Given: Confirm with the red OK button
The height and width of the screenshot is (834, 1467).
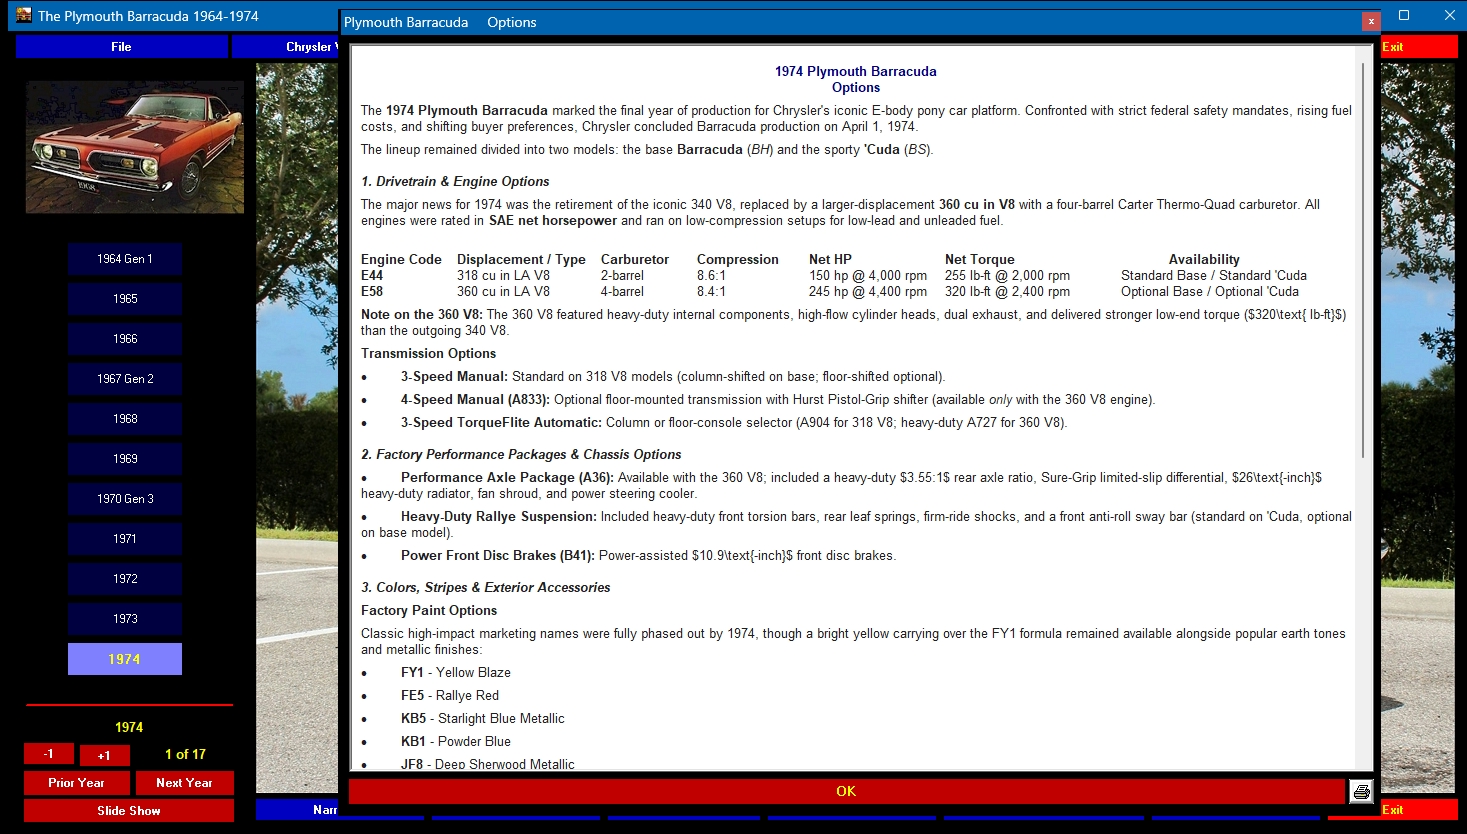Looking at the screenshot, I should (x=846, y=791).
